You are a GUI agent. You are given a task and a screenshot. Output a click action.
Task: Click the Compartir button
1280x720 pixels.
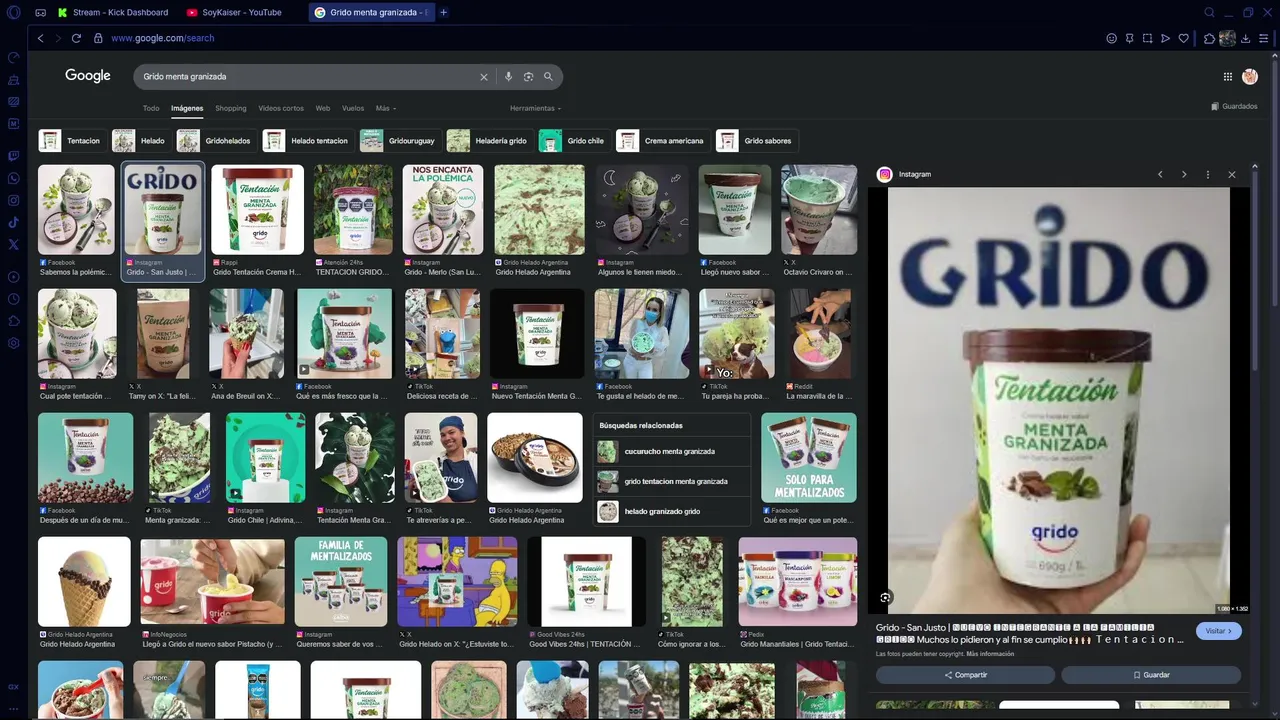click(x=965, y=675)
